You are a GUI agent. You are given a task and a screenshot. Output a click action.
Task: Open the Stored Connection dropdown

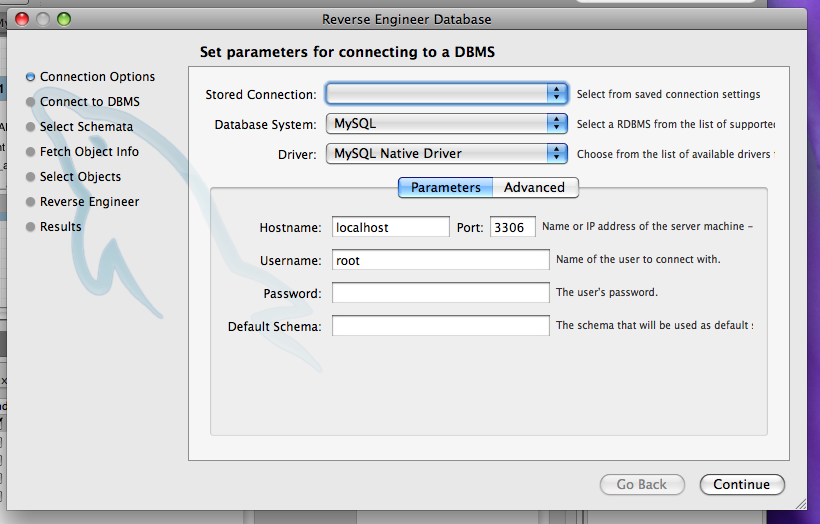point(447,94)
